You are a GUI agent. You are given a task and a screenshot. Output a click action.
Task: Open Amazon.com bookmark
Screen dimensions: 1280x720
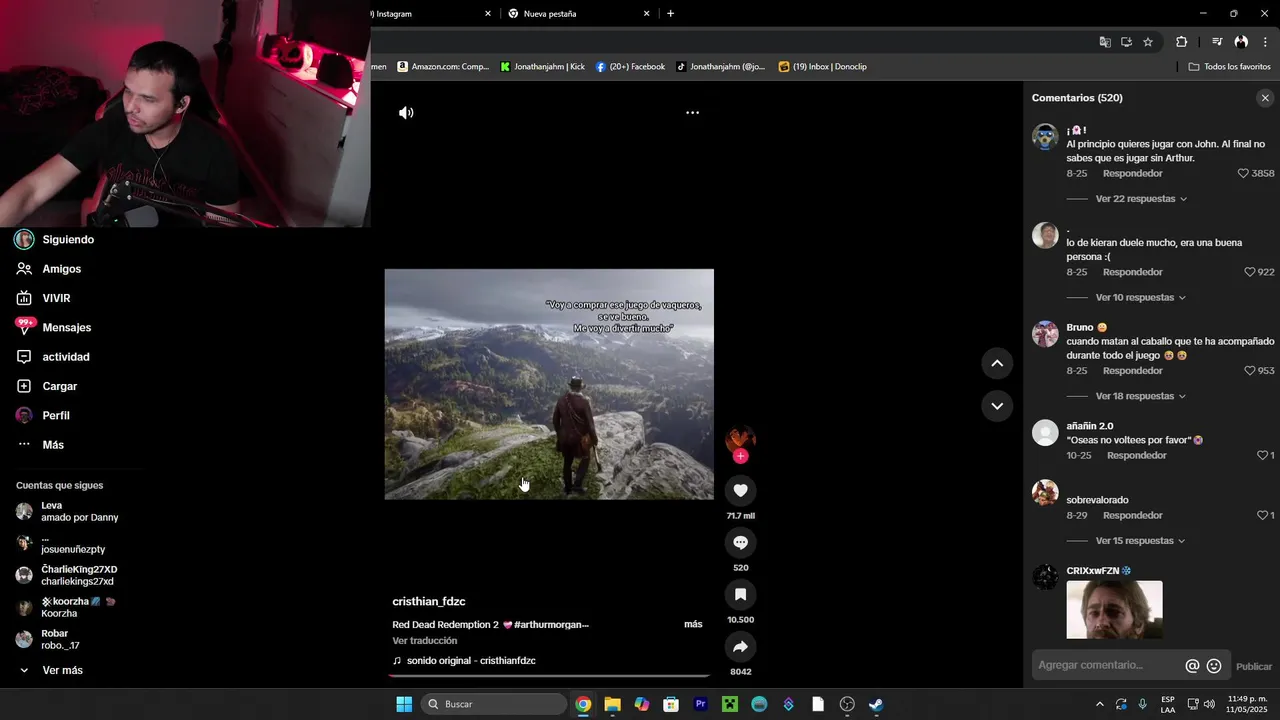pyautogui.click(x=443, y=67)
